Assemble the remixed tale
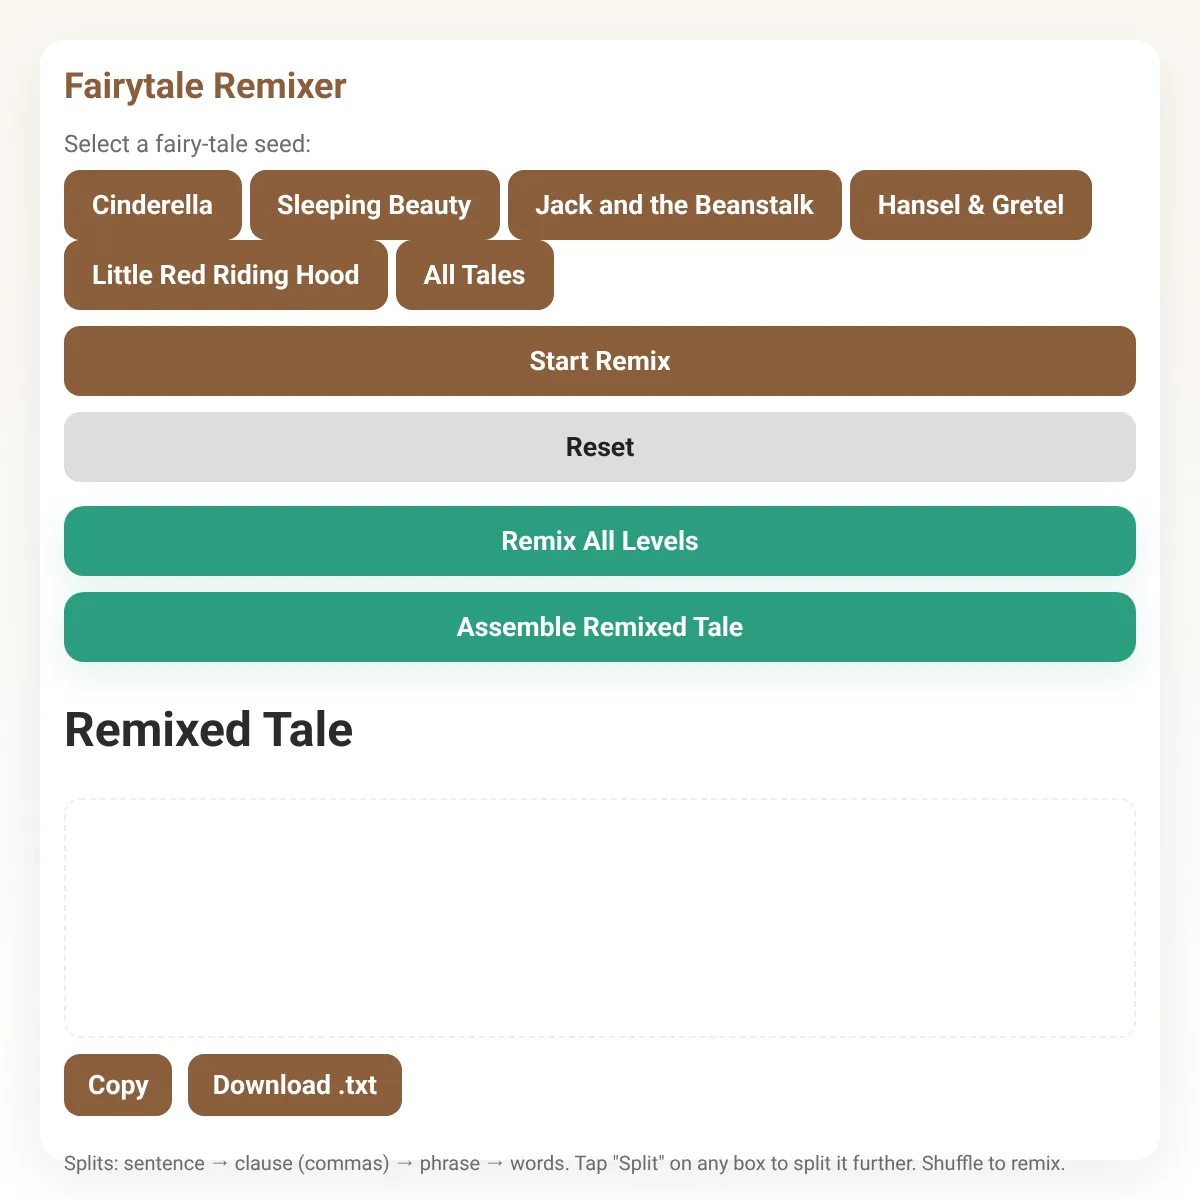Image resolution: width=1200 pixels, height=1200 pixels. pos(600,627)
